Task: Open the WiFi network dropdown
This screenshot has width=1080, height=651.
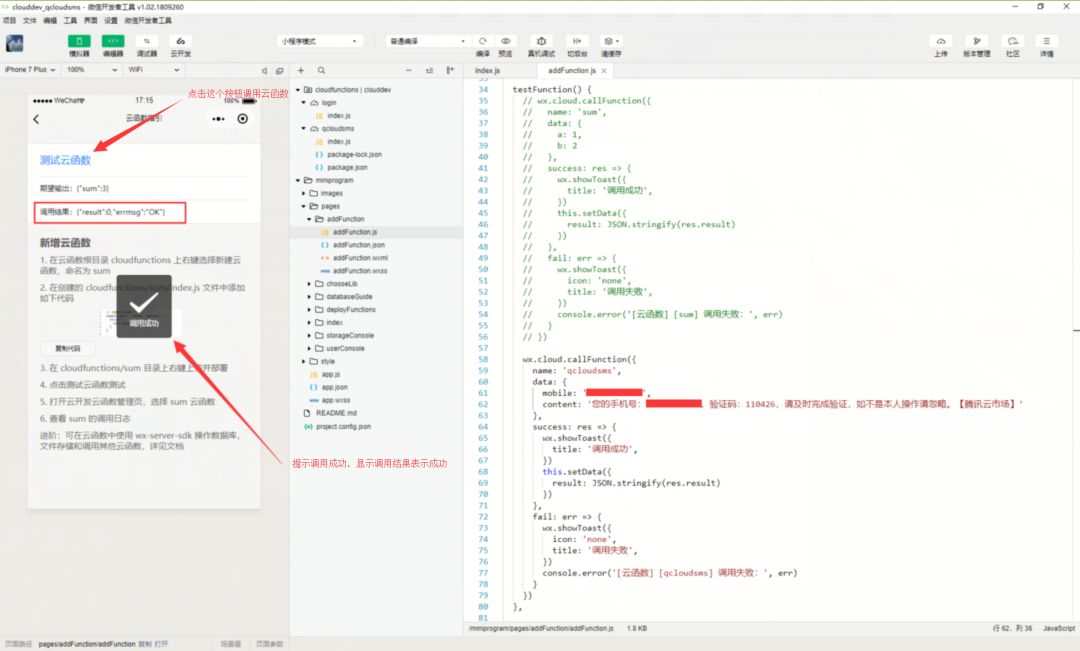Action: coord(153,70)
